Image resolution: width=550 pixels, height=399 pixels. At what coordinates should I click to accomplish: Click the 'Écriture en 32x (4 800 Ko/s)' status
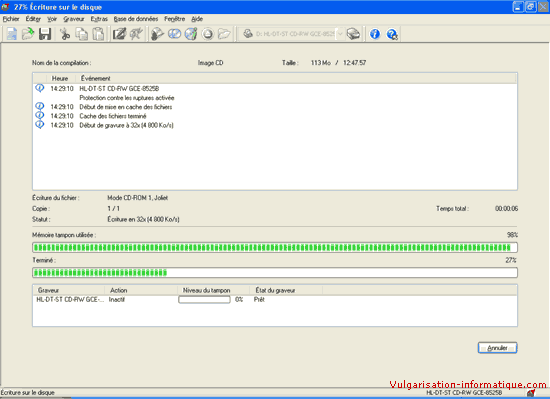(x=143, y=219)
